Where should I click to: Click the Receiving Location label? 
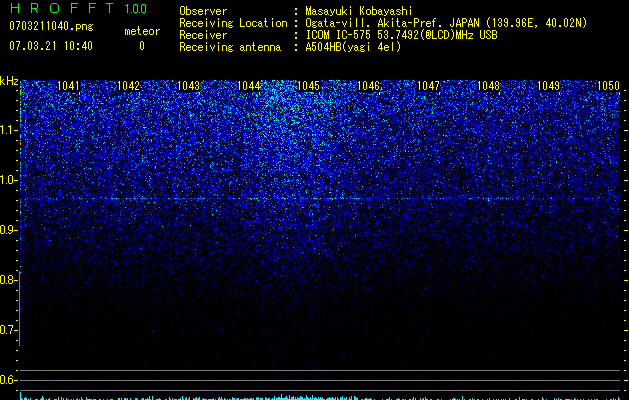point(233,23)
